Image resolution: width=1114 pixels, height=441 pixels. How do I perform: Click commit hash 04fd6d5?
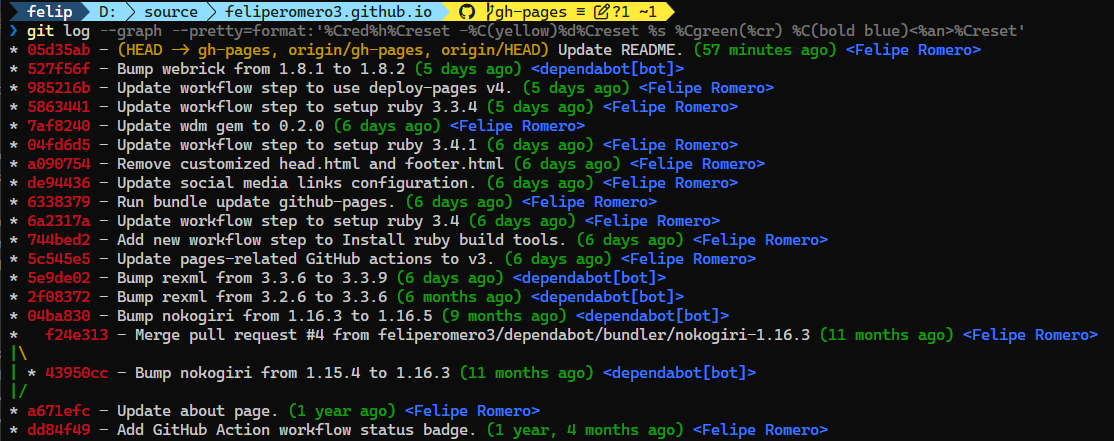(x=58, y=145)
